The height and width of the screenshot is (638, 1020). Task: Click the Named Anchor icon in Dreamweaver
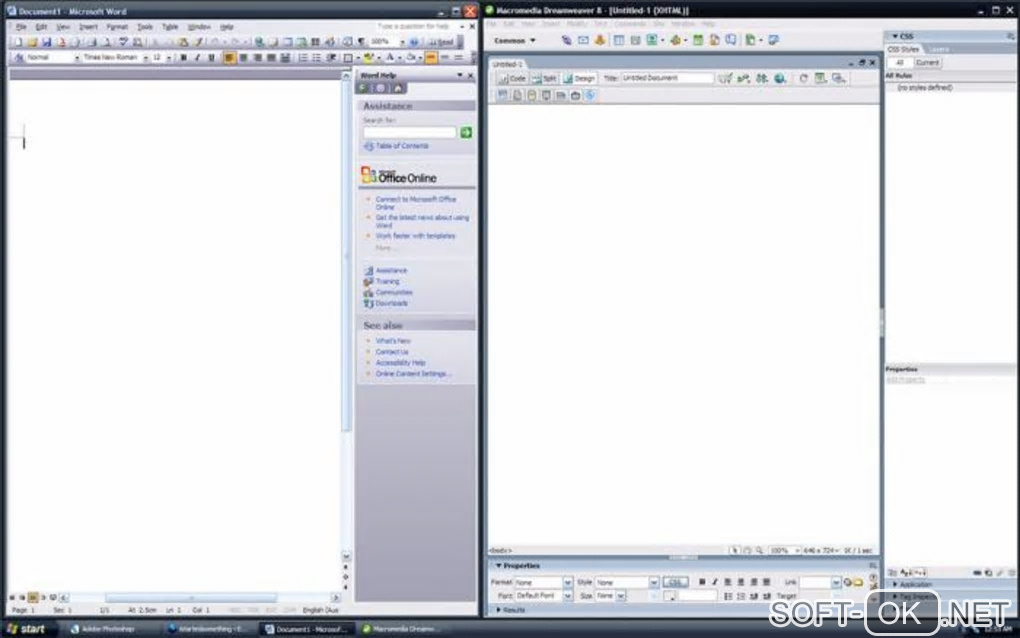pyautogui.click(x=599, y=40)
